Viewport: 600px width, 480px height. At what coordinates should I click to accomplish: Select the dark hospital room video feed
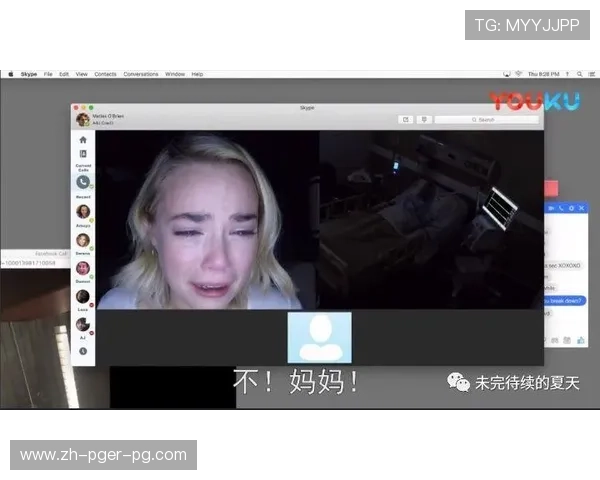tap(432, 220)
